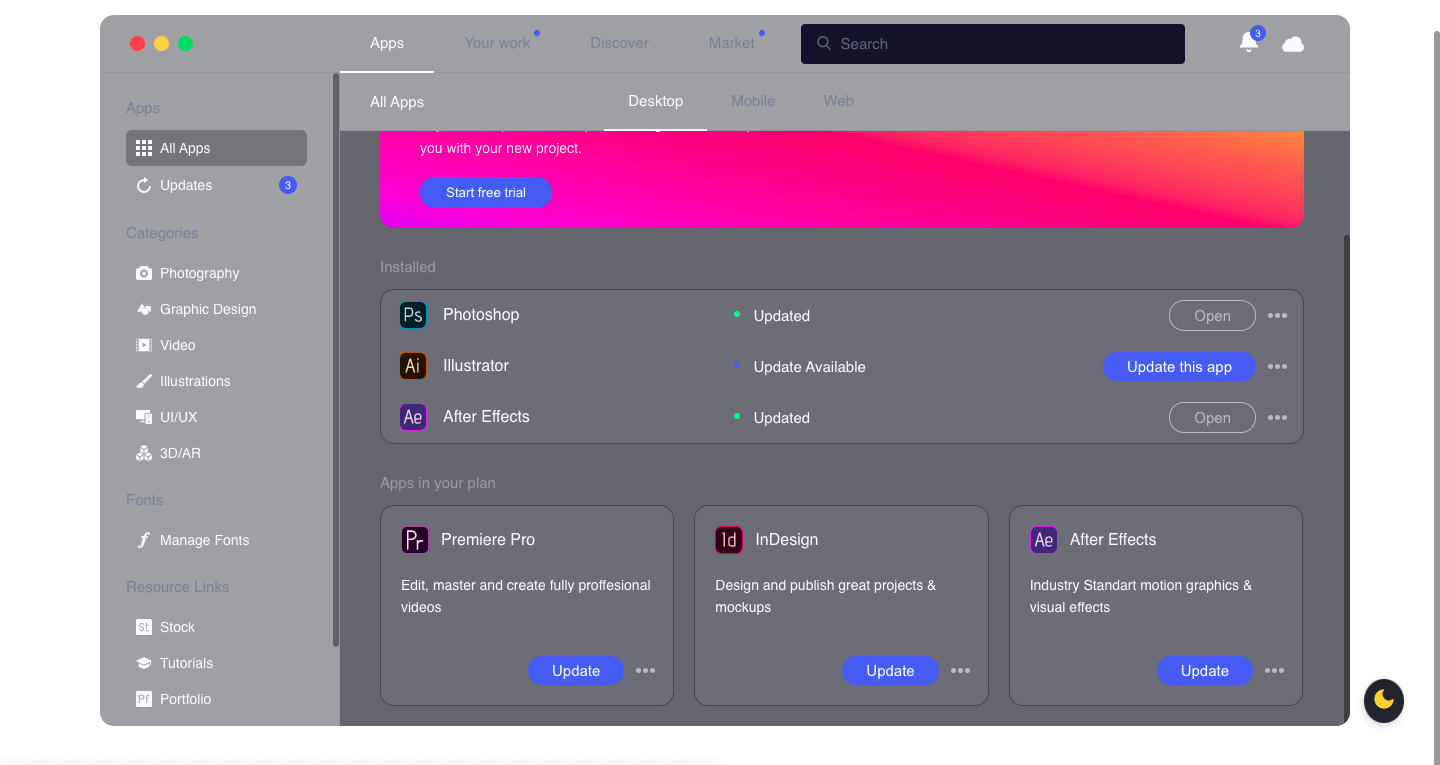This screenshot has width=1440, height=765.
Task: Click Start free trial button
Action: pyautogui.click(x=486, y=192)
